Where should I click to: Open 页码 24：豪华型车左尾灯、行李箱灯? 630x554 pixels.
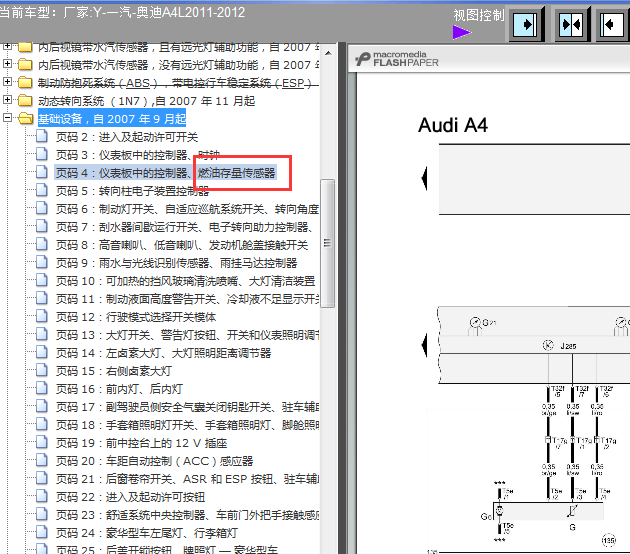pyautogui.click(x=147, y=533)
